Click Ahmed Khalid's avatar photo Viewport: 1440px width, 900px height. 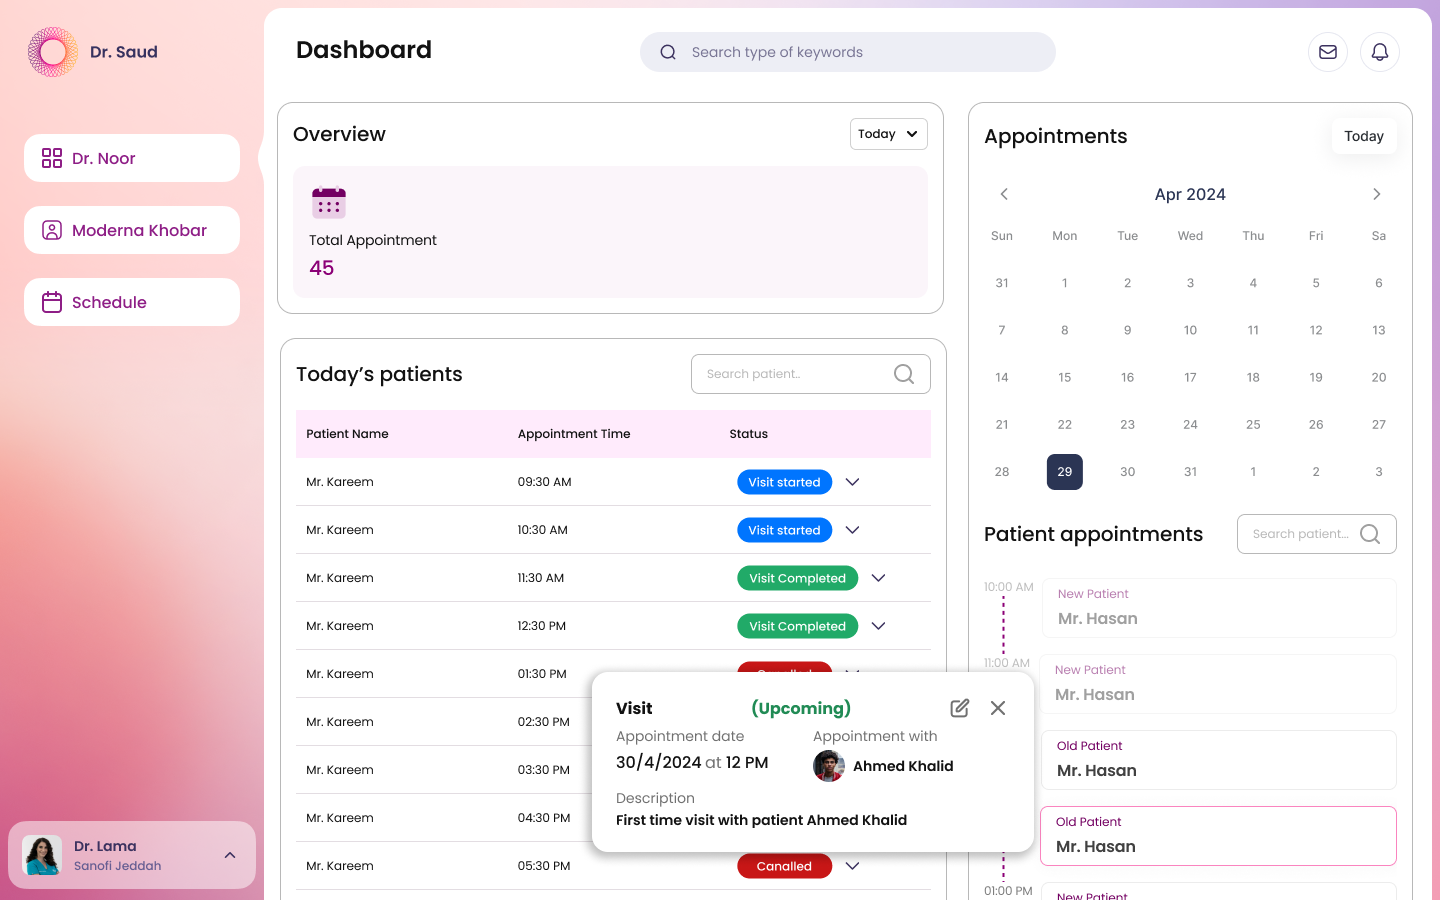(x=829, y=766)
